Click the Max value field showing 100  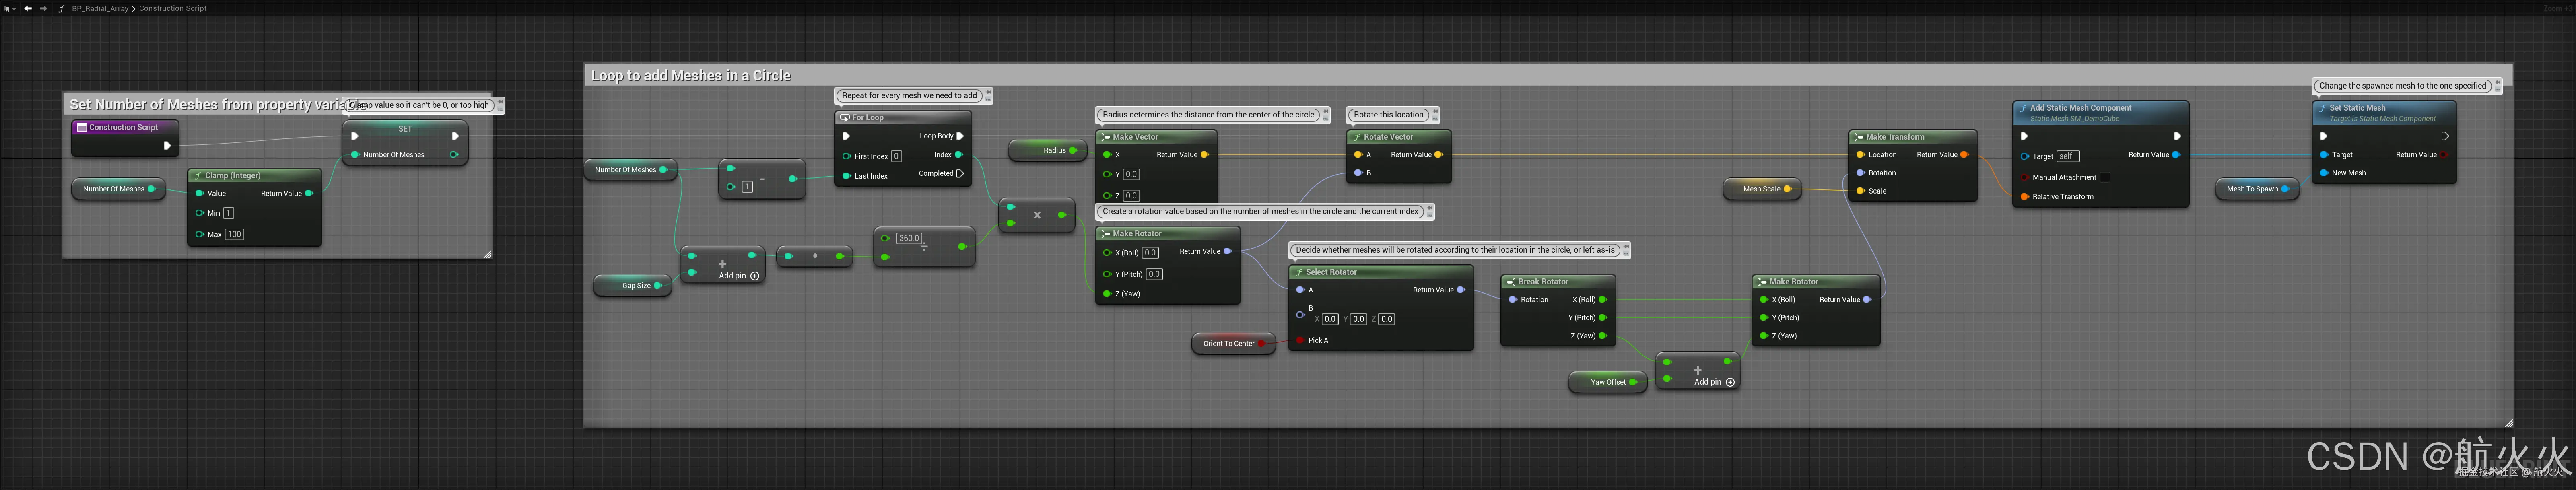[x=234, y=234]
